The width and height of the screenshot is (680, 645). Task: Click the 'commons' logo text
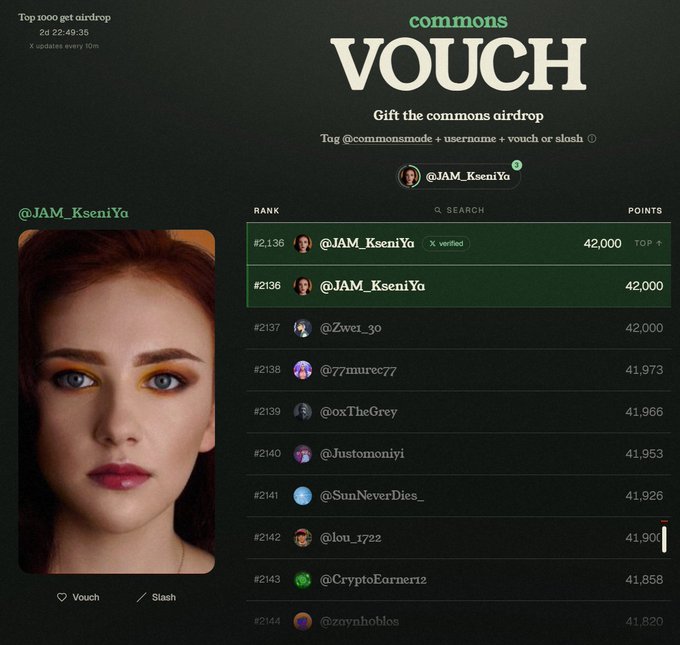pos(458,21)
